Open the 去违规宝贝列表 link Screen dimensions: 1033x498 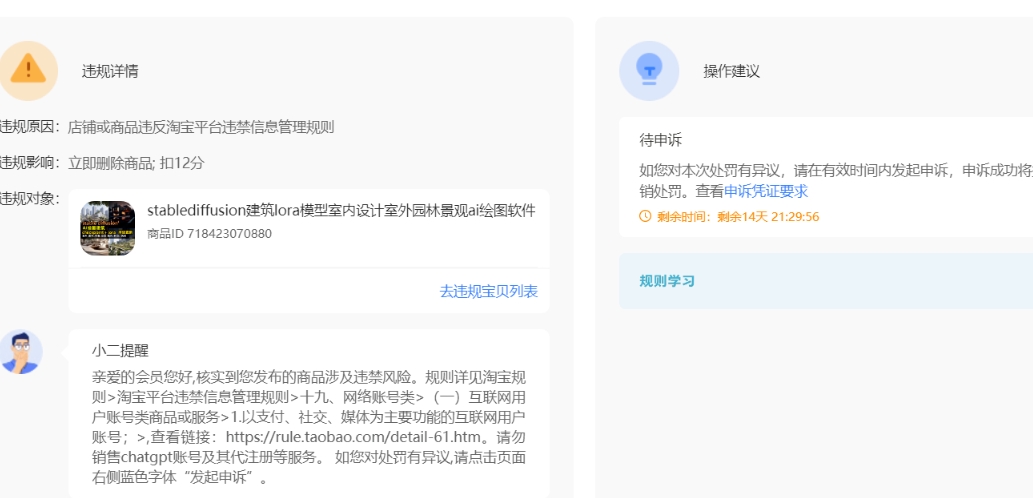click(x=488, y=291)
